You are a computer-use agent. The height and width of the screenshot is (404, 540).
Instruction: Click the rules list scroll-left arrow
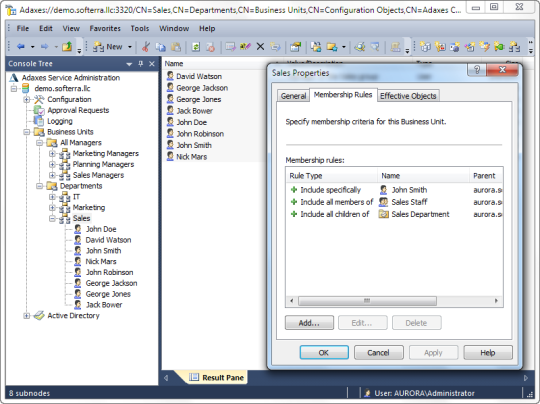click(292, 301)
